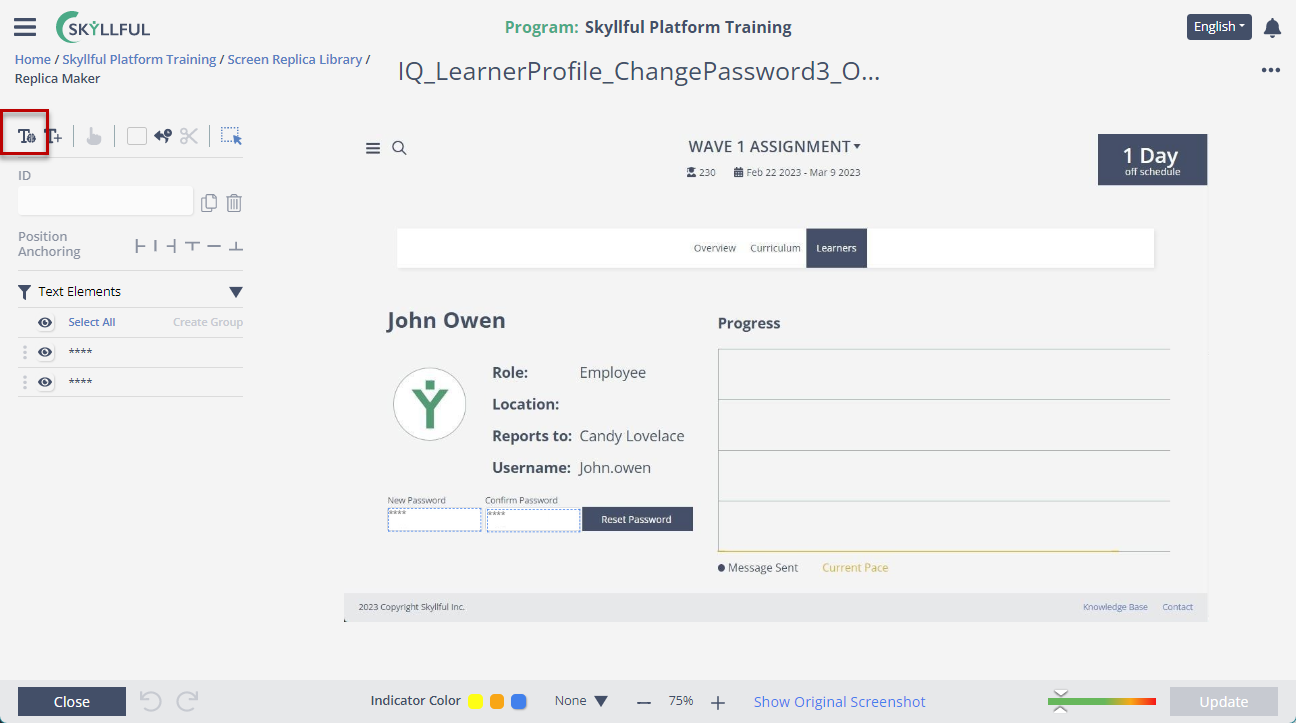The height and width of the screenshot is (723, 1296).
Task: Select the hand pointer tool
Action: click(94, 136)
